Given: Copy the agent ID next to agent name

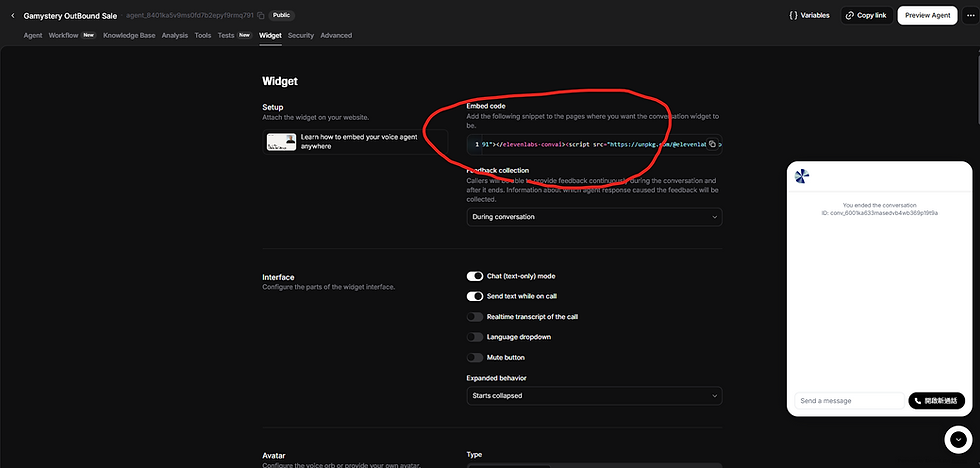Looking at the screenshot, I should click(261, 16).
